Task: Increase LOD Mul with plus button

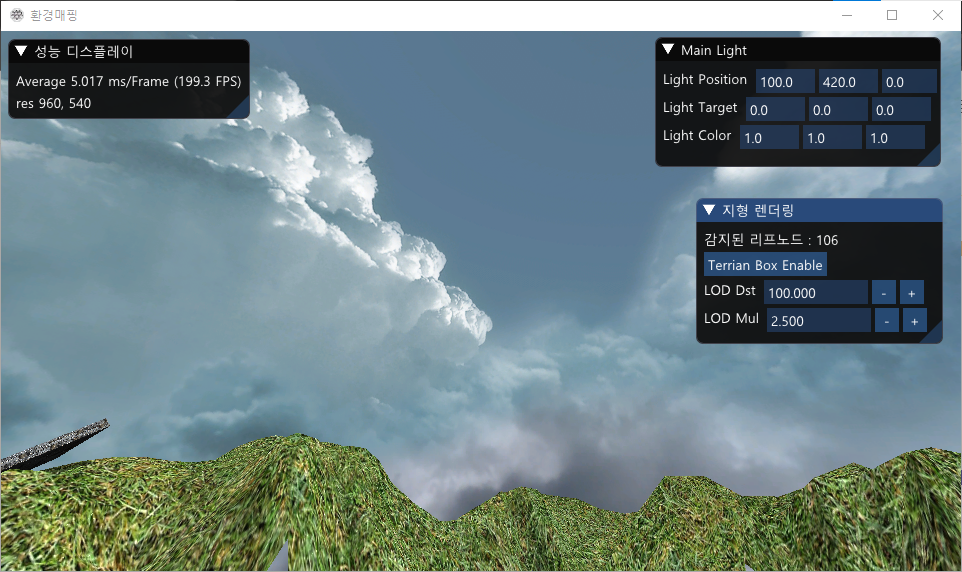Action: point(915,320)
